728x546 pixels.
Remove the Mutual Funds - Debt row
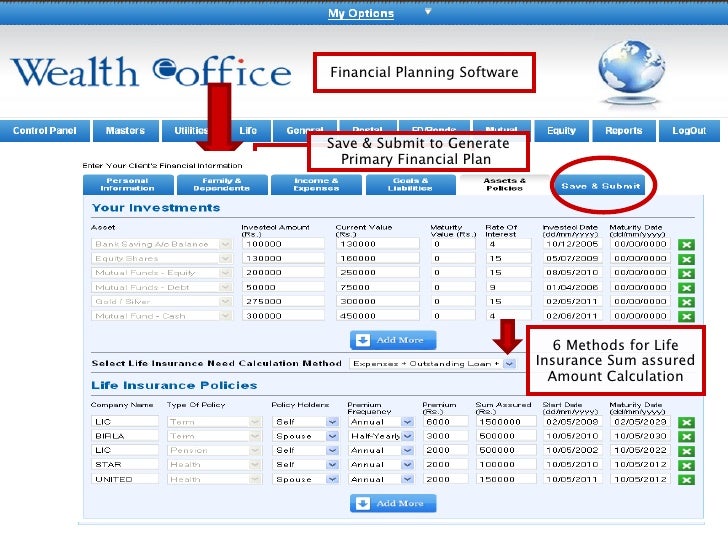click(686, 288)
